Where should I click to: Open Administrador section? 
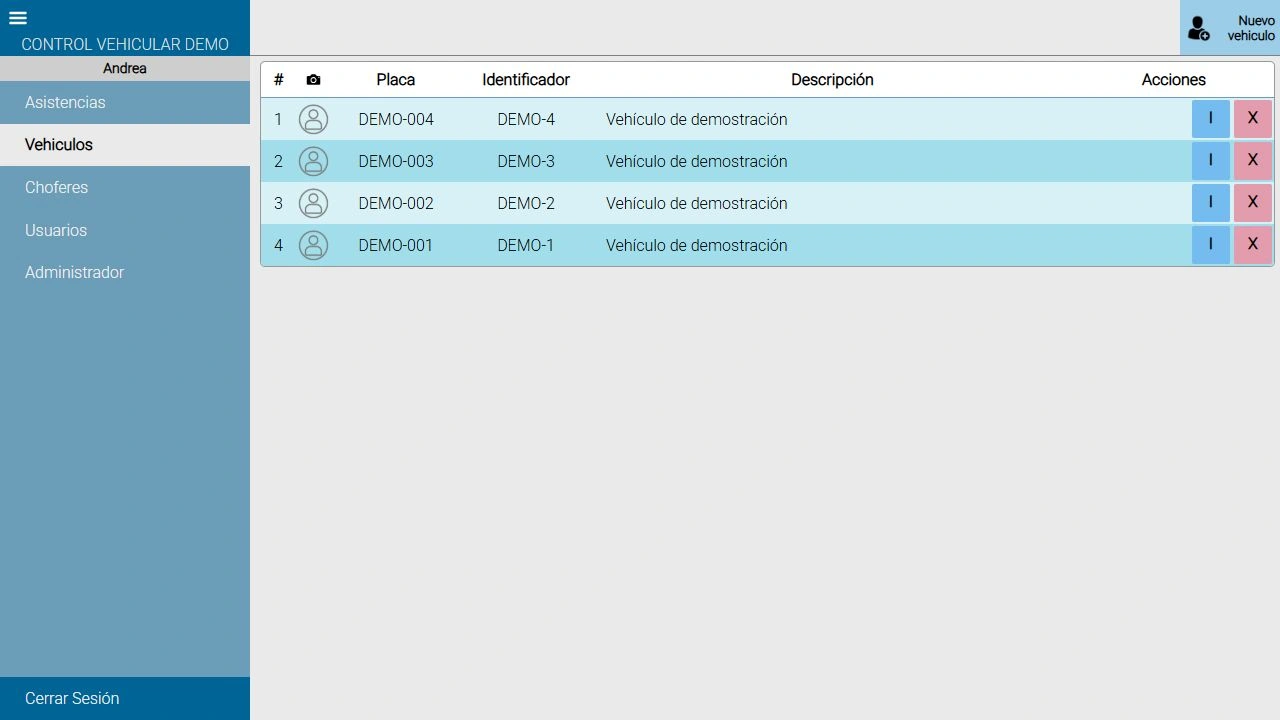(125, 272)
